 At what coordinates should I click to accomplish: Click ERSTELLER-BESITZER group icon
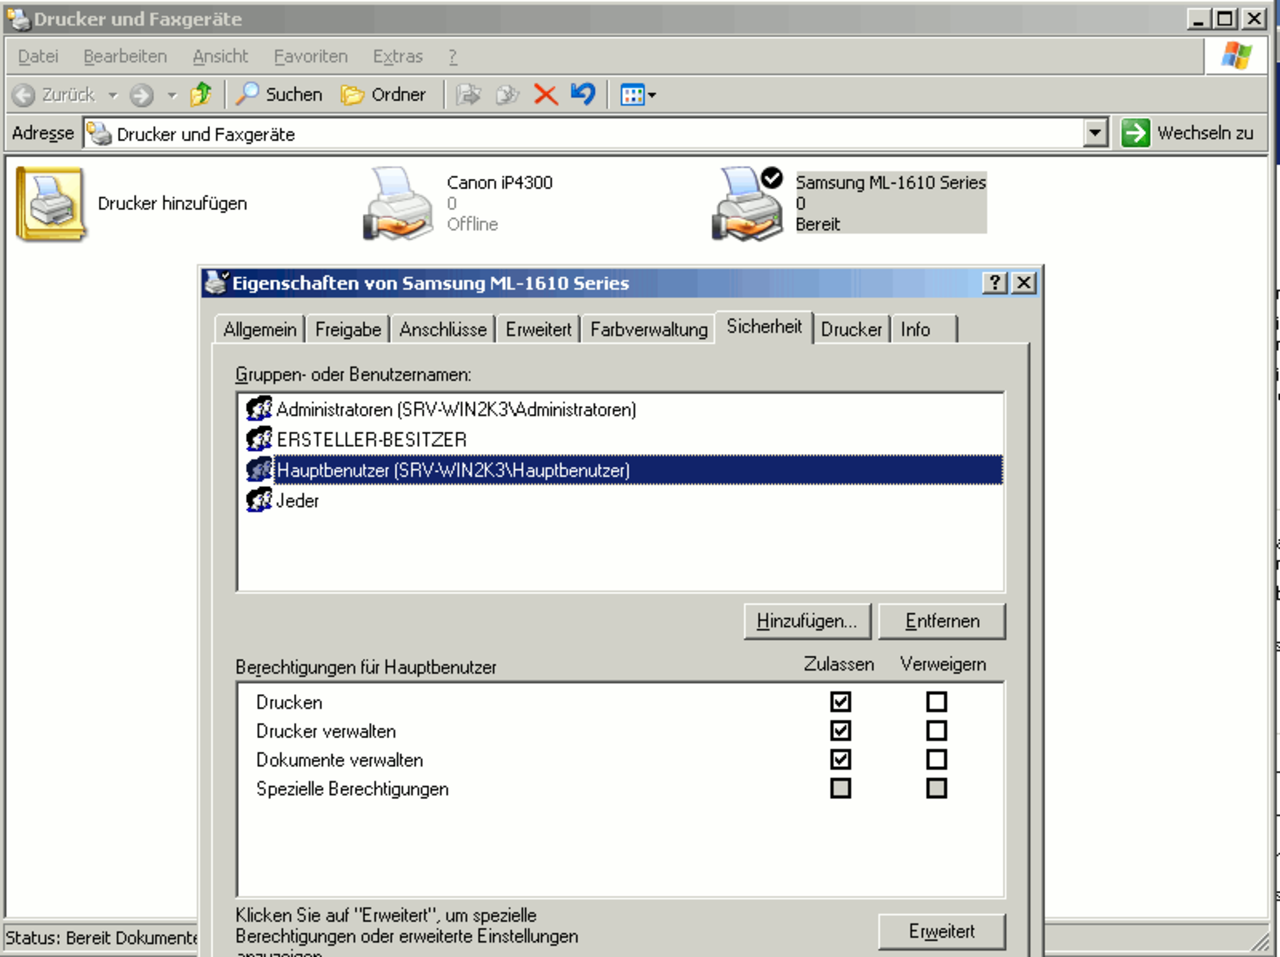(259, 438)
